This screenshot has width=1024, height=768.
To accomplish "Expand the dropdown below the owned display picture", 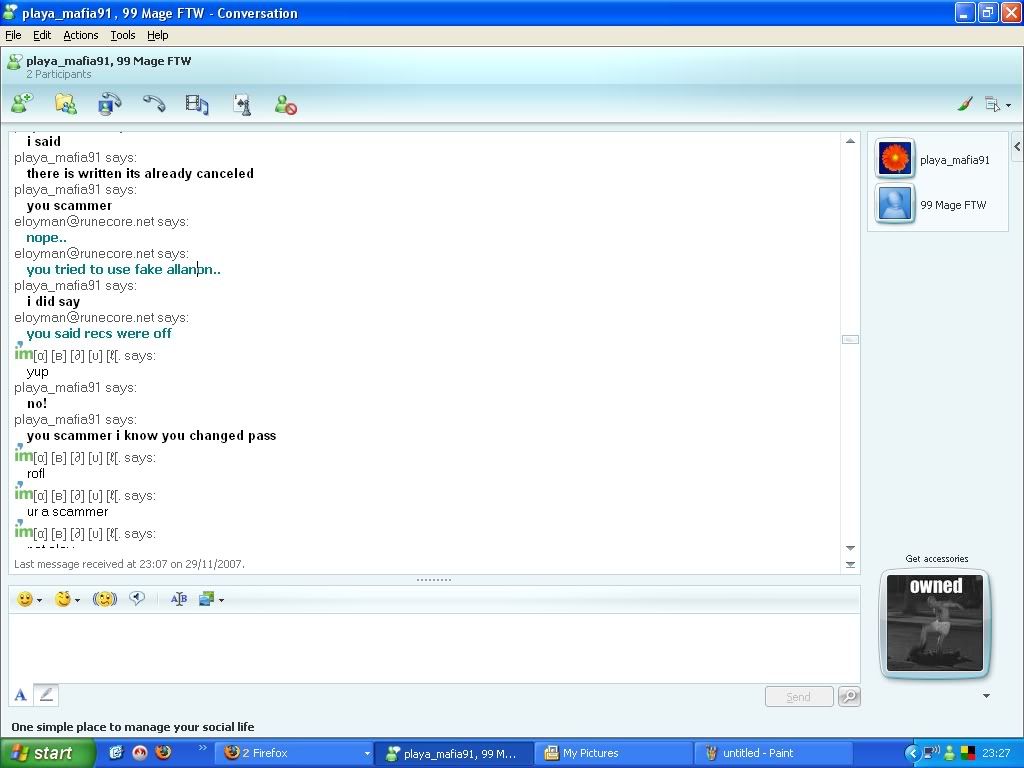I will pyautogui.click(x=986, y=696).
